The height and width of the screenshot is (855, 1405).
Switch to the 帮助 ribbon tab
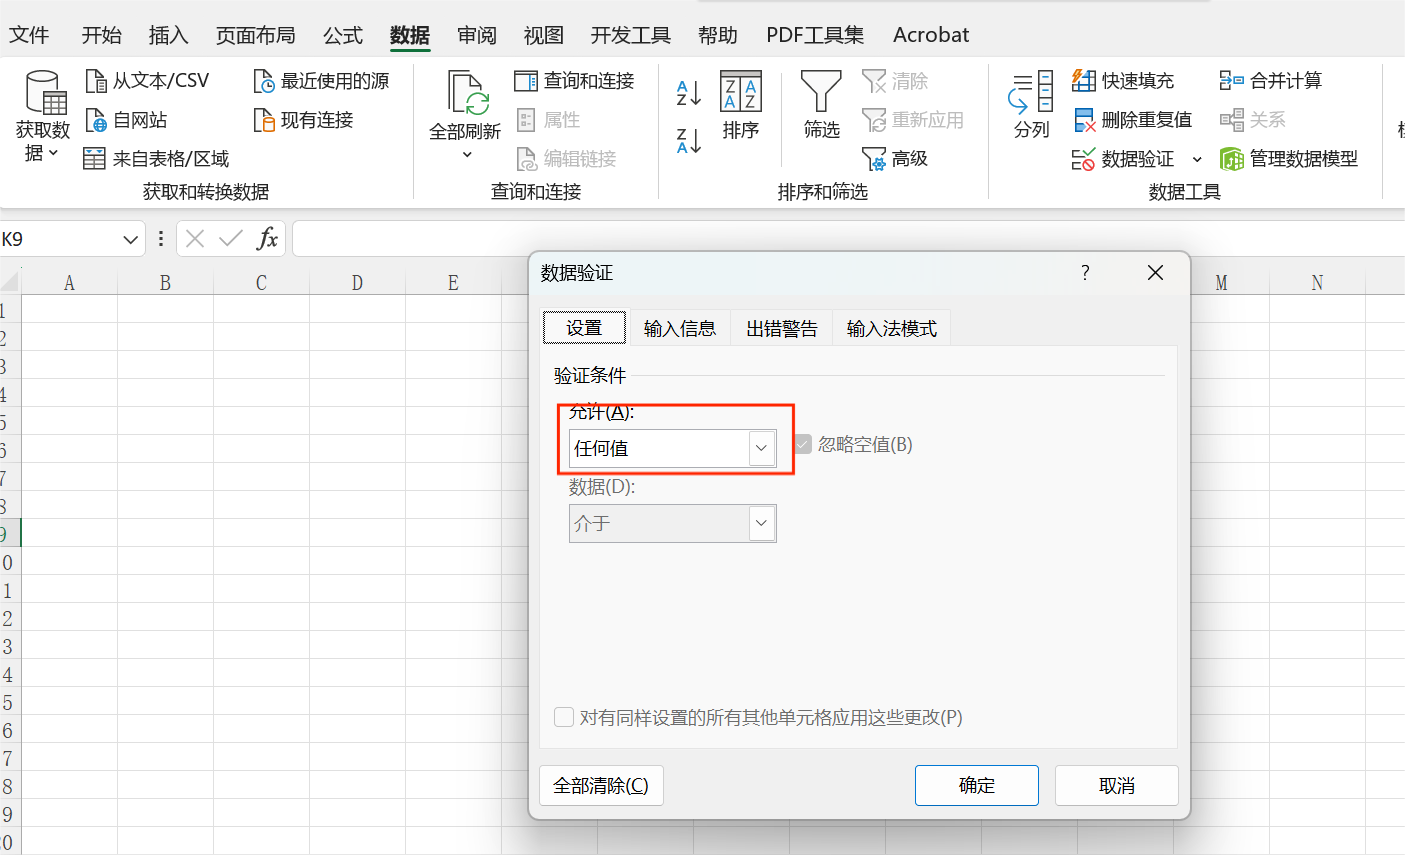[718, 35]
